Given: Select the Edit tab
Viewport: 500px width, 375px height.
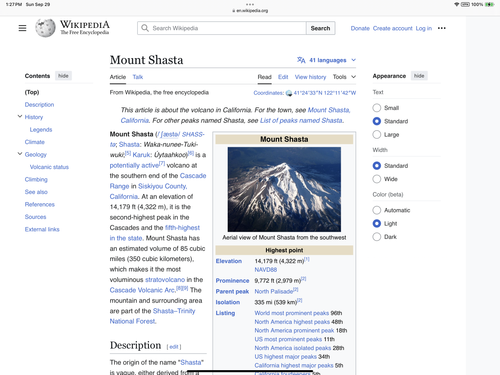Looking at the screenshot, I should coord(283,77).
